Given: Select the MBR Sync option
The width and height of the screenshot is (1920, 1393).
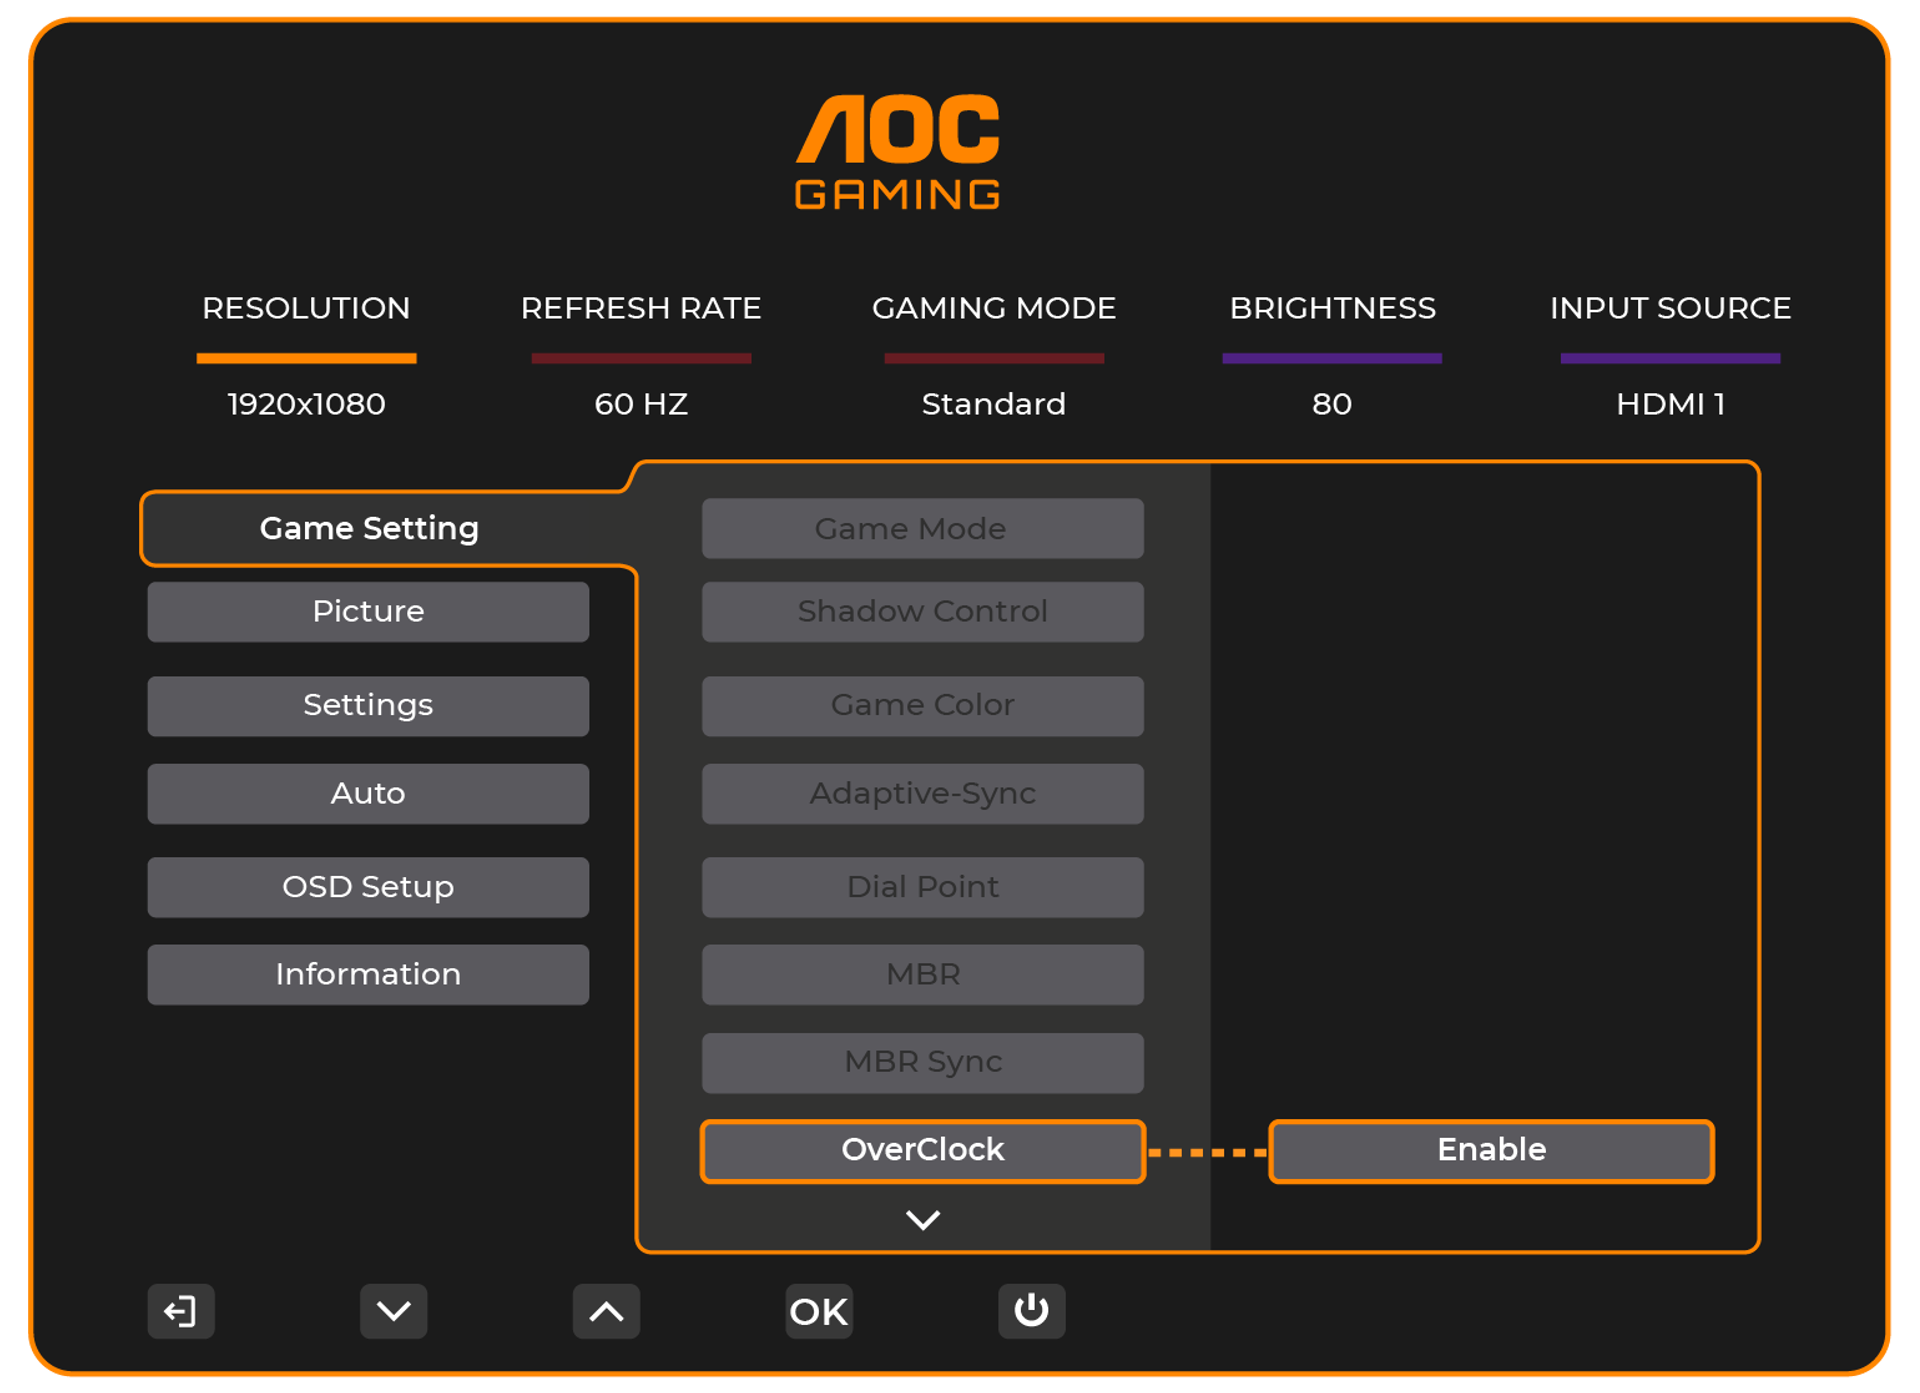Looking at the screenshot, I should click(922, 1062).
